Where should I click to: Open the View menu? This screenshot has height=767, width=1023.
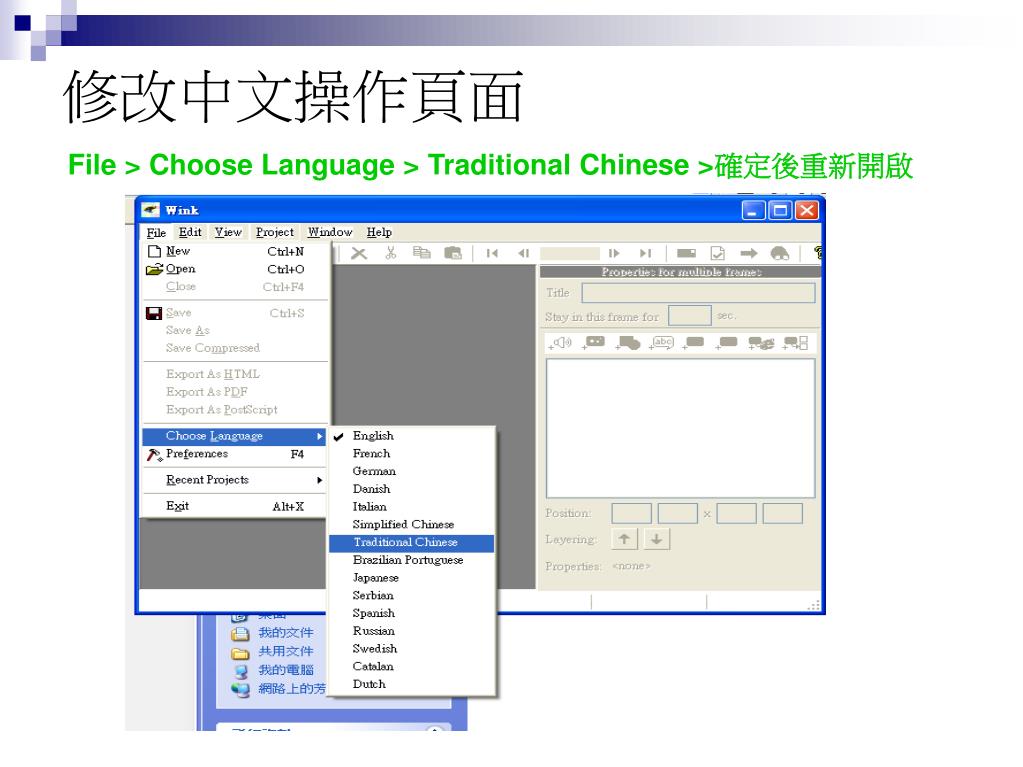tap(228, 232)
